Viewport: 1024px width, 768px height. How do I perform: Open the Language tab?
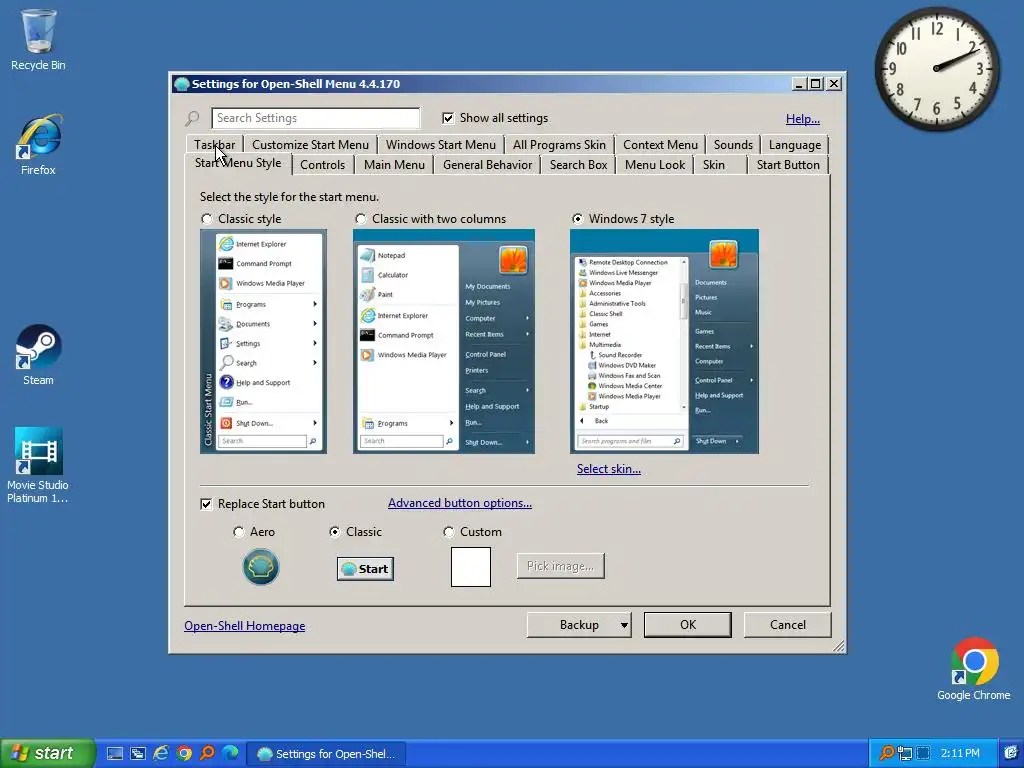pyautogui.click(x=795, y=145)
